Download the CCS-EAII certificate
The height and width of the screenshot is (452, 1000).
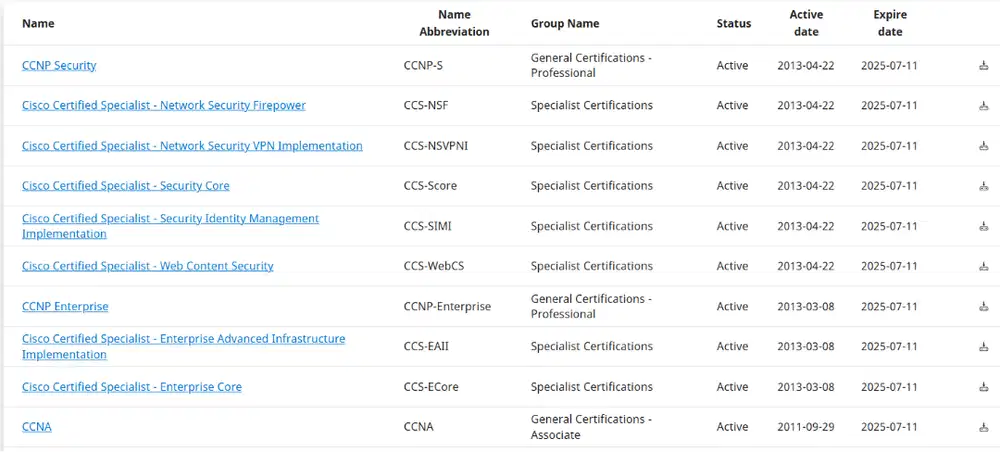pos(983,347)
